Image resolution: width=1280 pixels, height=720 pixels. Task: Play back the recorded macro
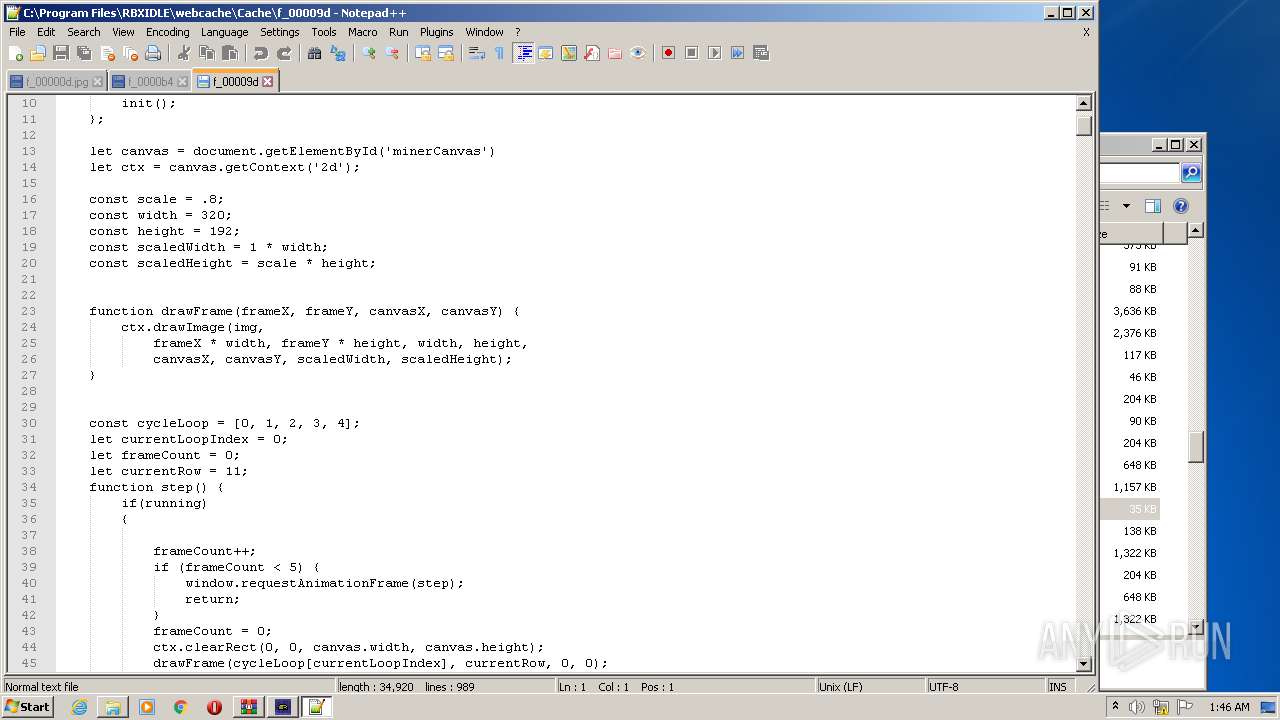pyautogui.click(x=714, y=53)
